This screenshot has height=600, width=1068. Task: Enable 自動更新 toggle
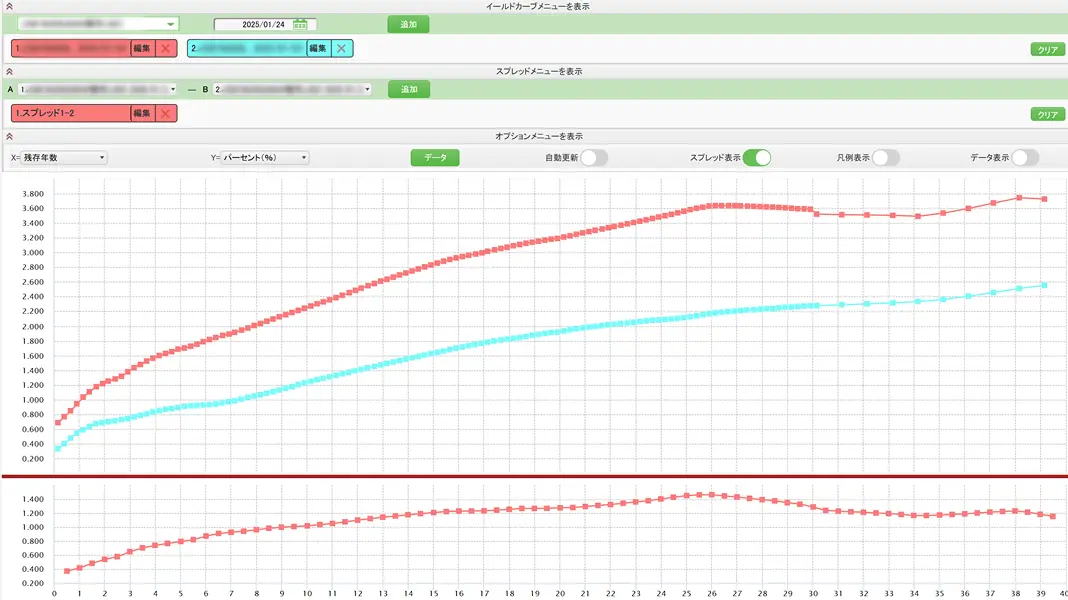594,157
